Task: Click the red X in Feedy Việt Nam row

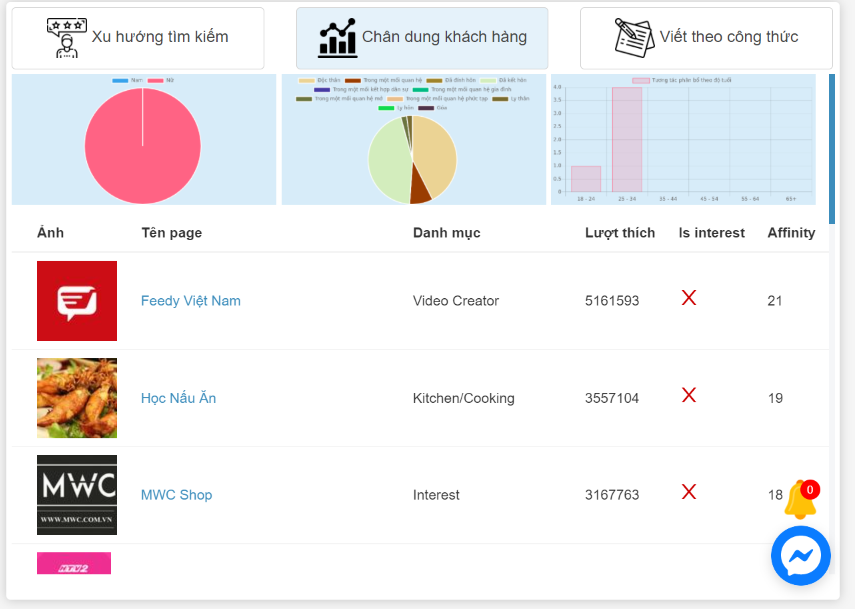Action: (x=689, y=298)
